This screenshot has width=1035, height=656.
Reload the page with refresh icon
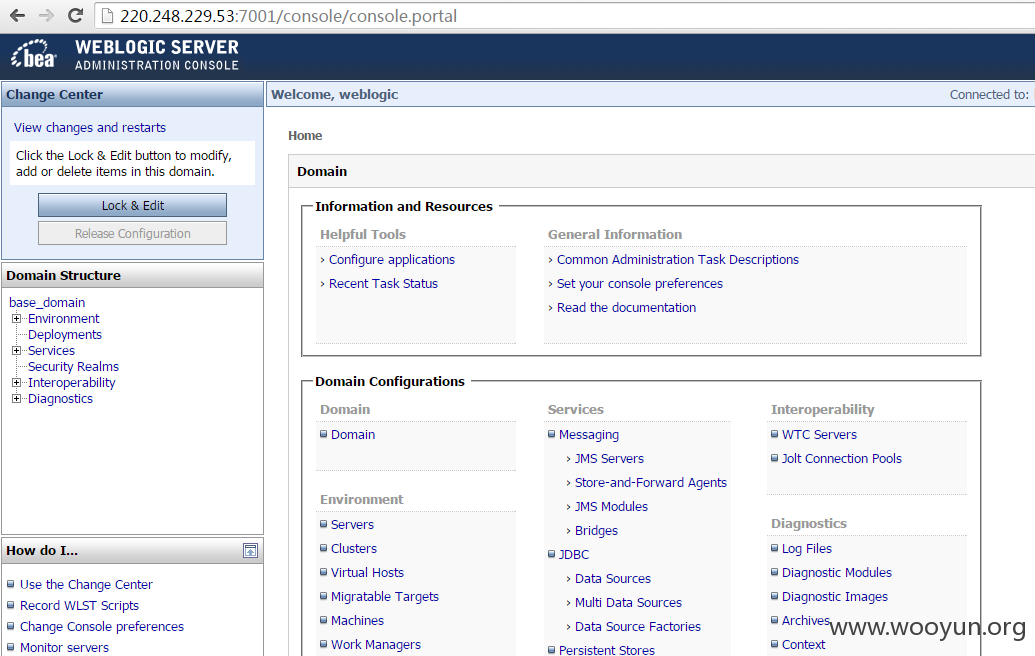pos(75,15)
